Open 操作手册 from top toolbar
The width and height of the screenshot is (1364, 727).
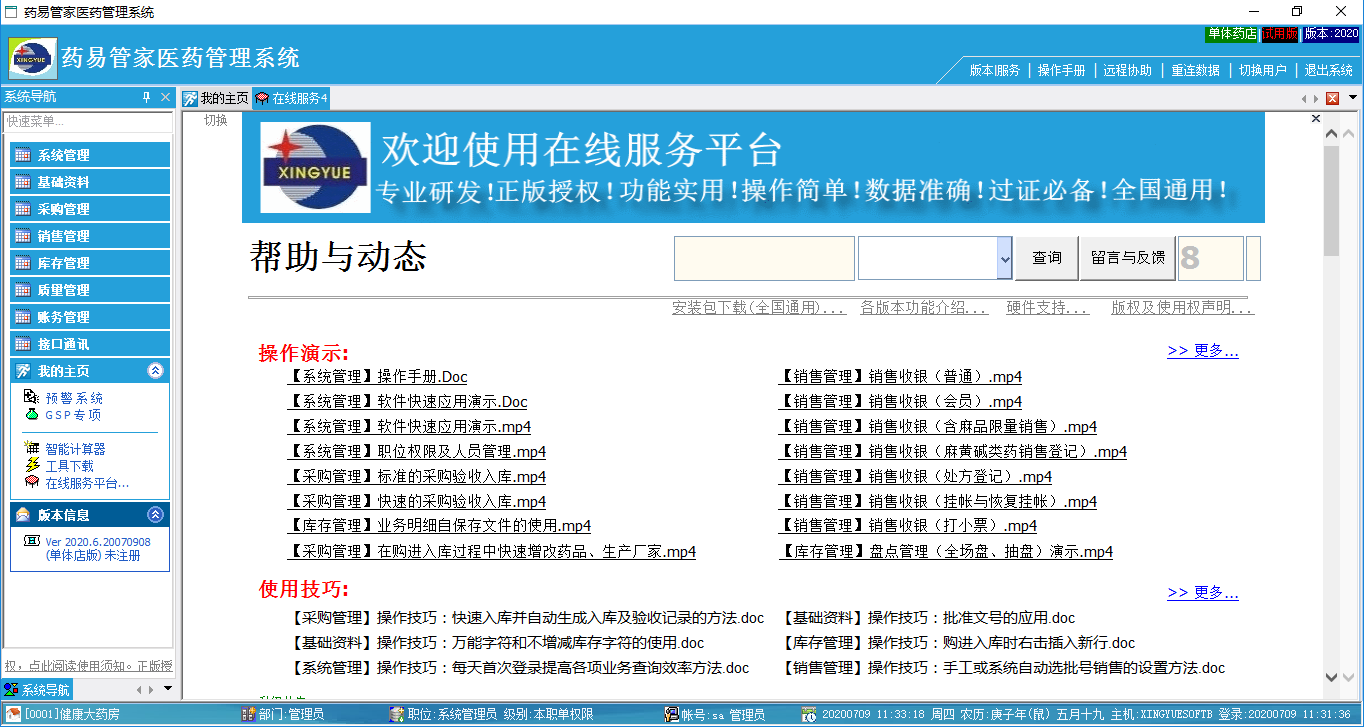[x=1061, y=71]
